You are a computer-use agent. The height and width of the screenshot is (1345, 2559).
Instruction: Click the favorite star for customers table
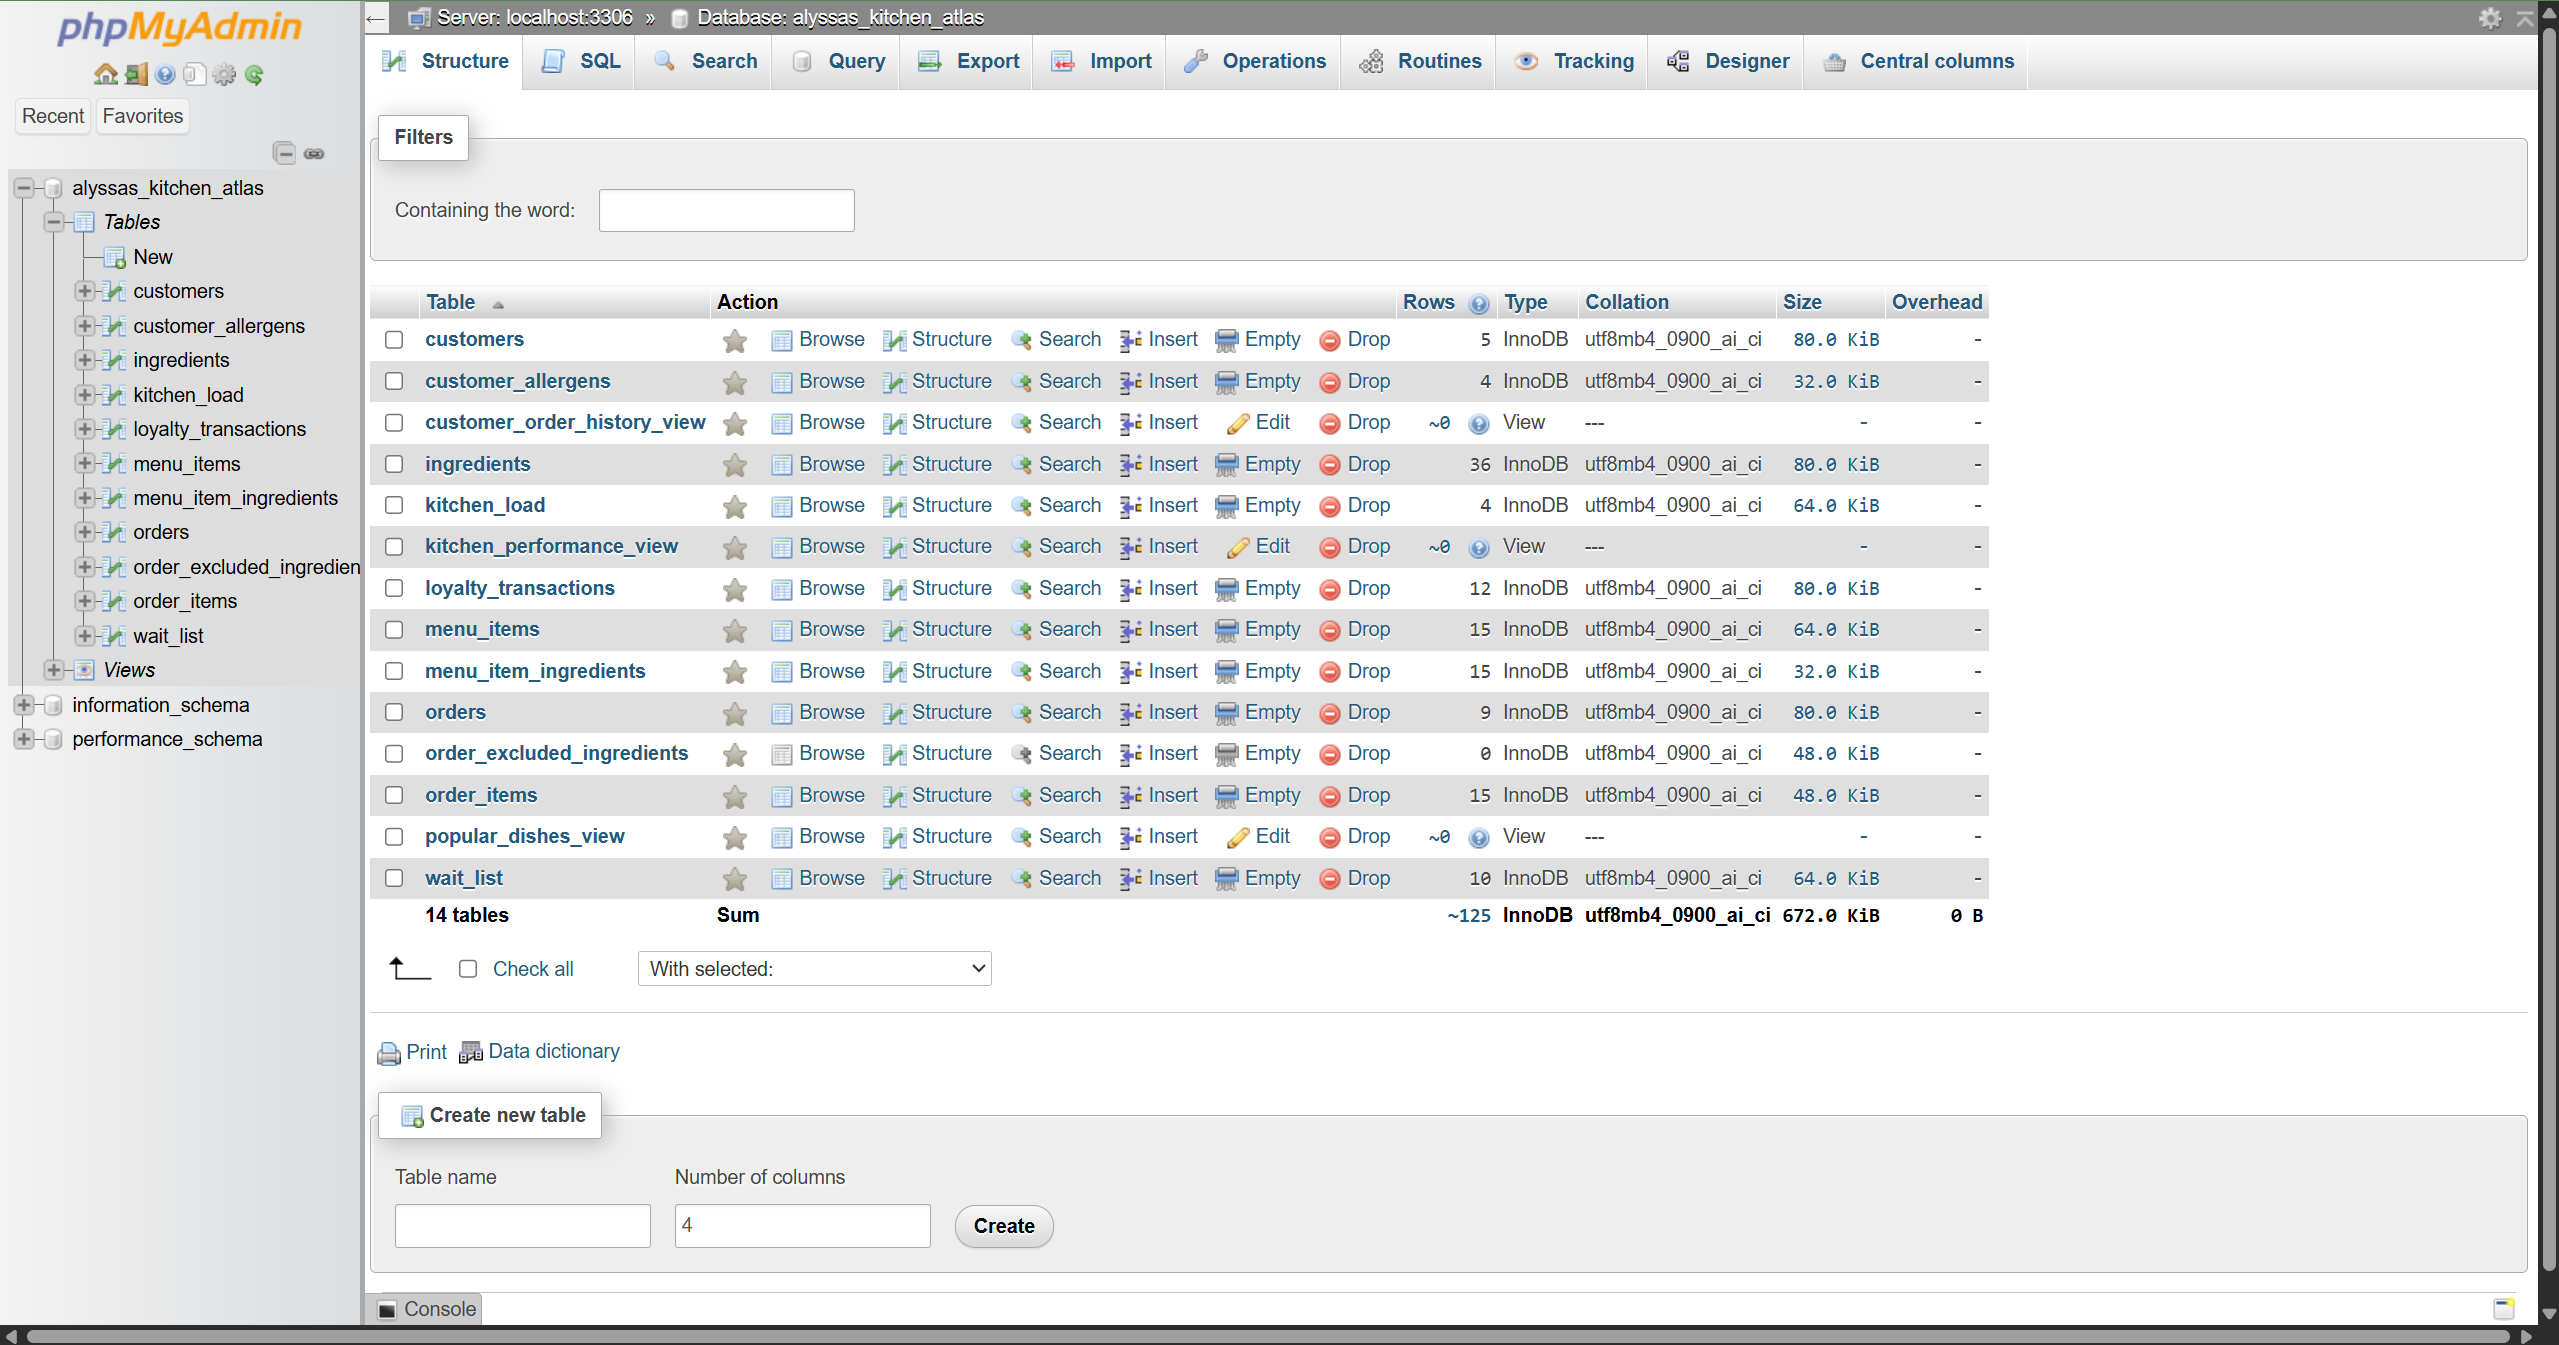tap(735, 340)
